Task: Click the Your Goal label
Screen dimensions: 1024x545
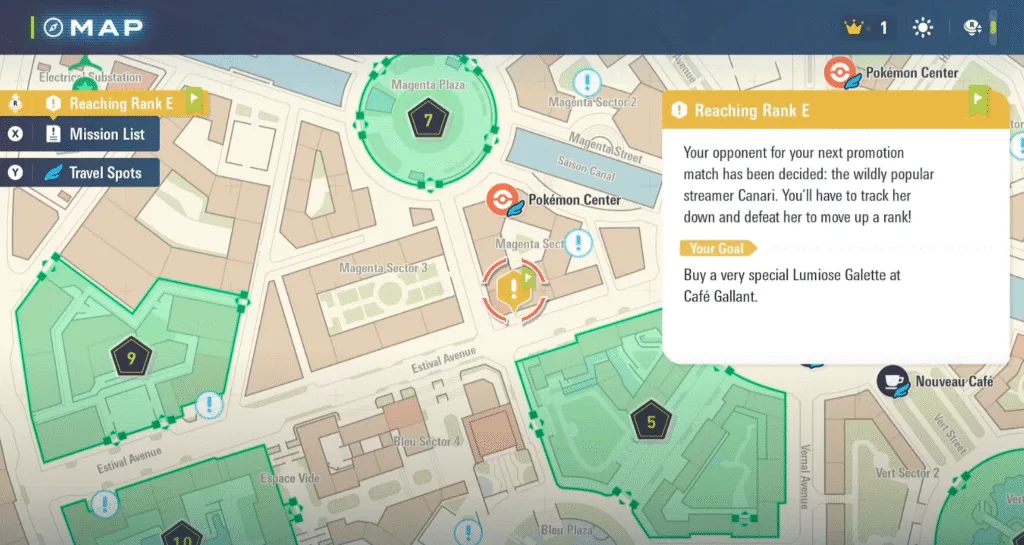Action: click(x=718, y=248)
